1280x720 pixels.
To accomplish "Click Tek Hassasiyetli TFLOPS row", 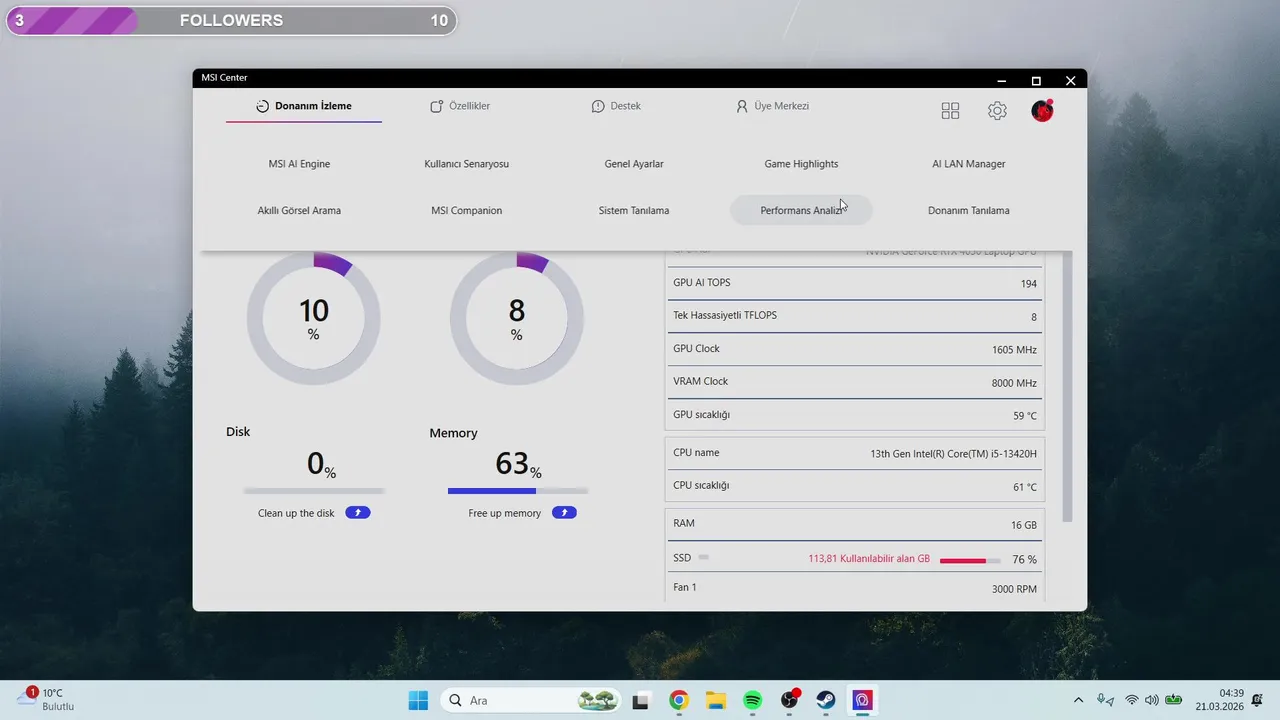I will point(855,316).
